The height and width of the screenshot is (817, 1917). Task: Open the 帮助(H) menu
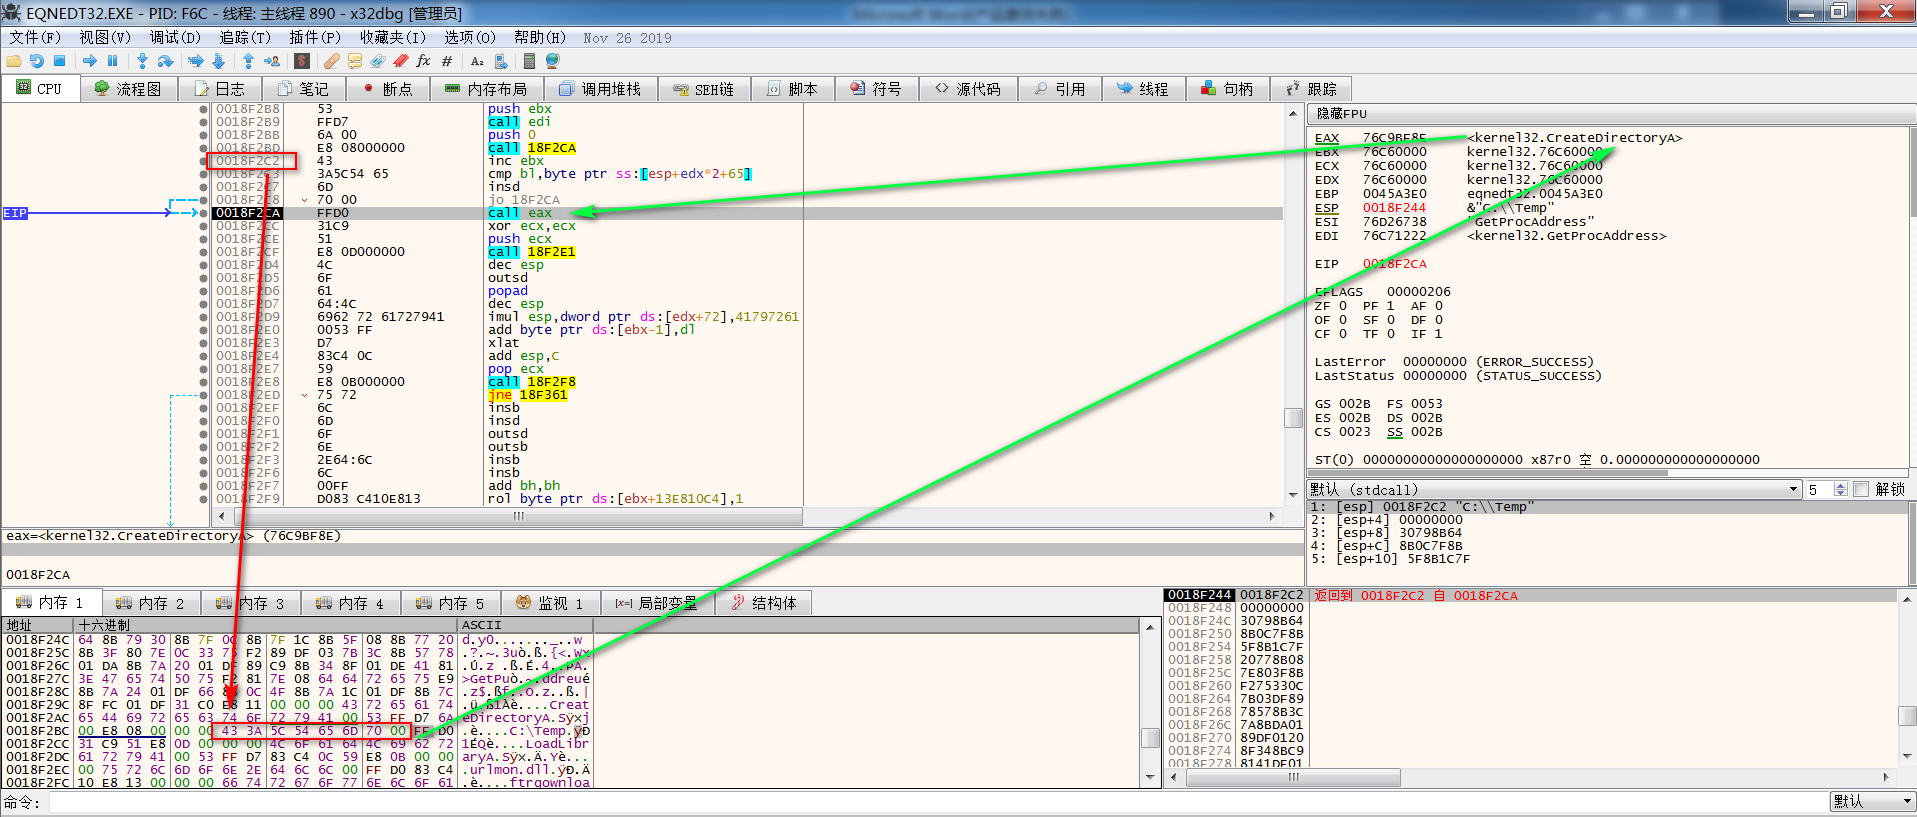[x=540, y=38]
